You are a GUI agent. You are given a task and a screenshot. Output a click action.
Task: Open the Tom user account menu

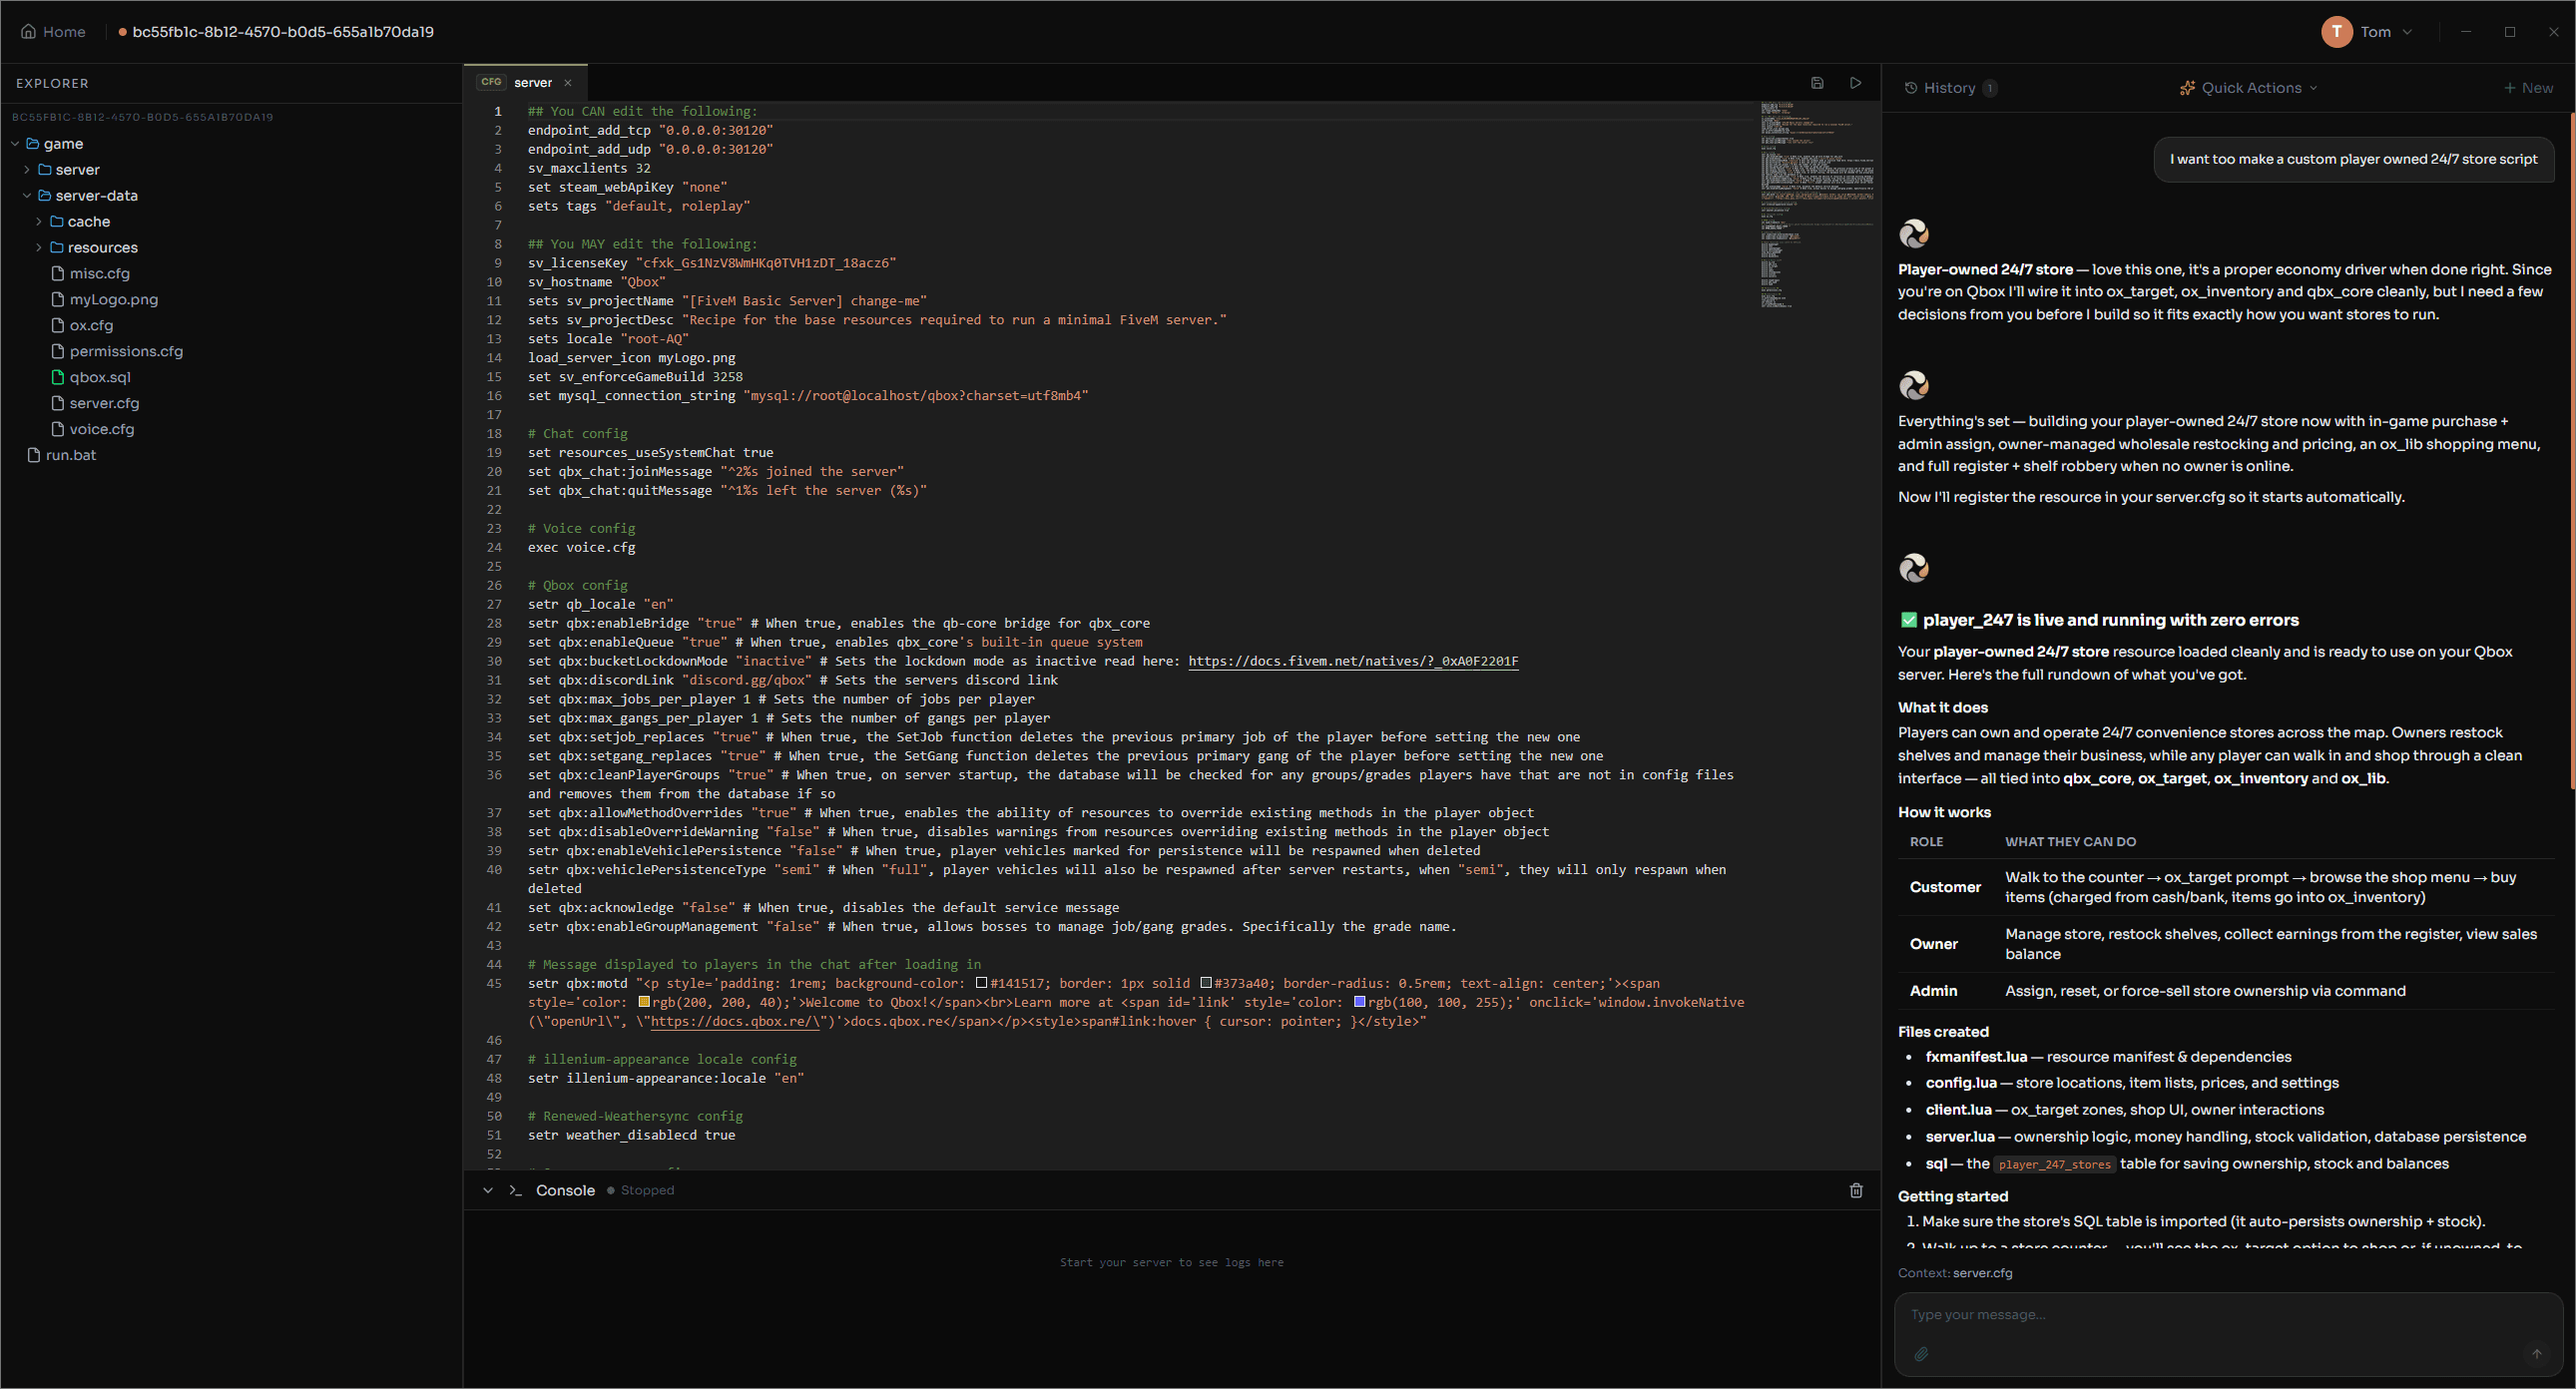[x=2368, y=32]
